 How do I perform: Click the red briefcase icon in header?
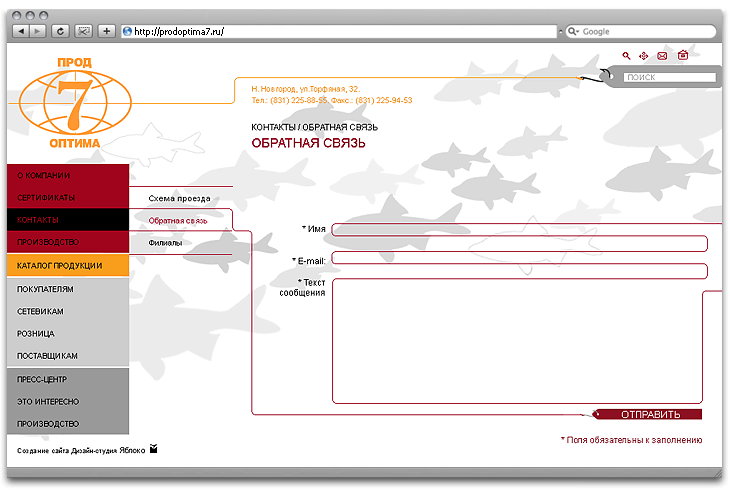683,55
